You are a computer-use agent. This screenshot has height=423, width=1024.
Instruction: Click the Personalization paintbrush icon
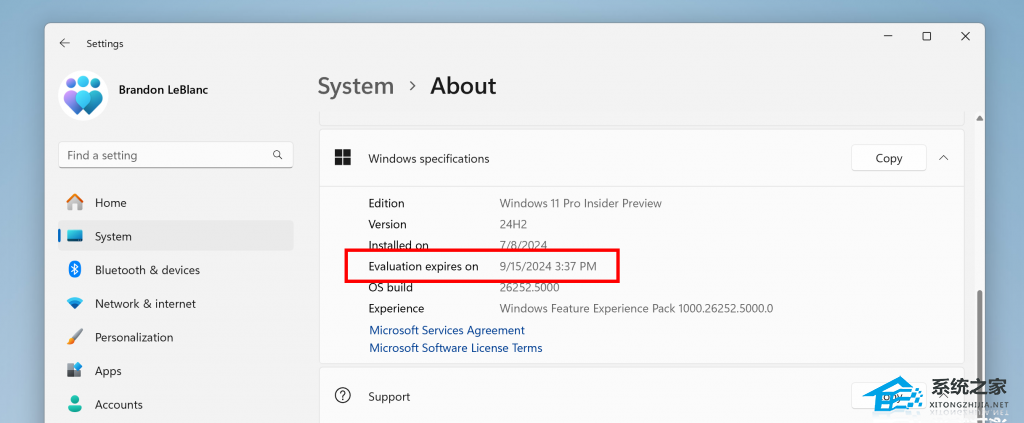pyautogui.click(x=75, y=337)
